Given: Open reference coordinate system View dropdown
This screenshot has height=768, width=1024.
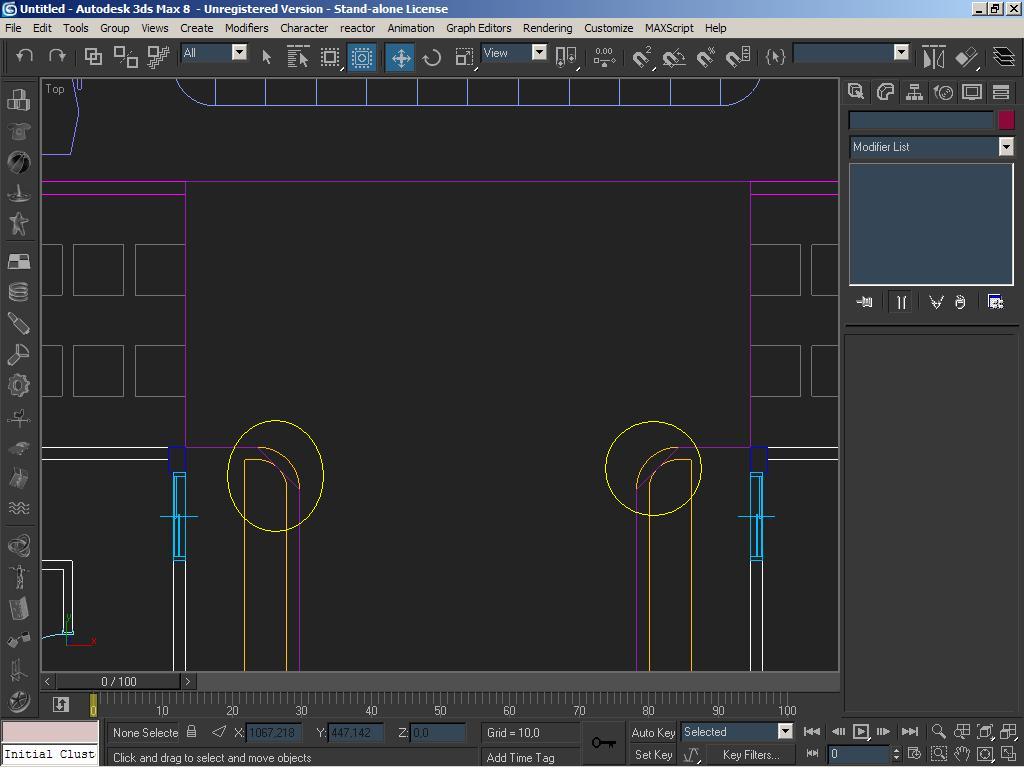Looking at the screenshot, I should coord(539,52).
